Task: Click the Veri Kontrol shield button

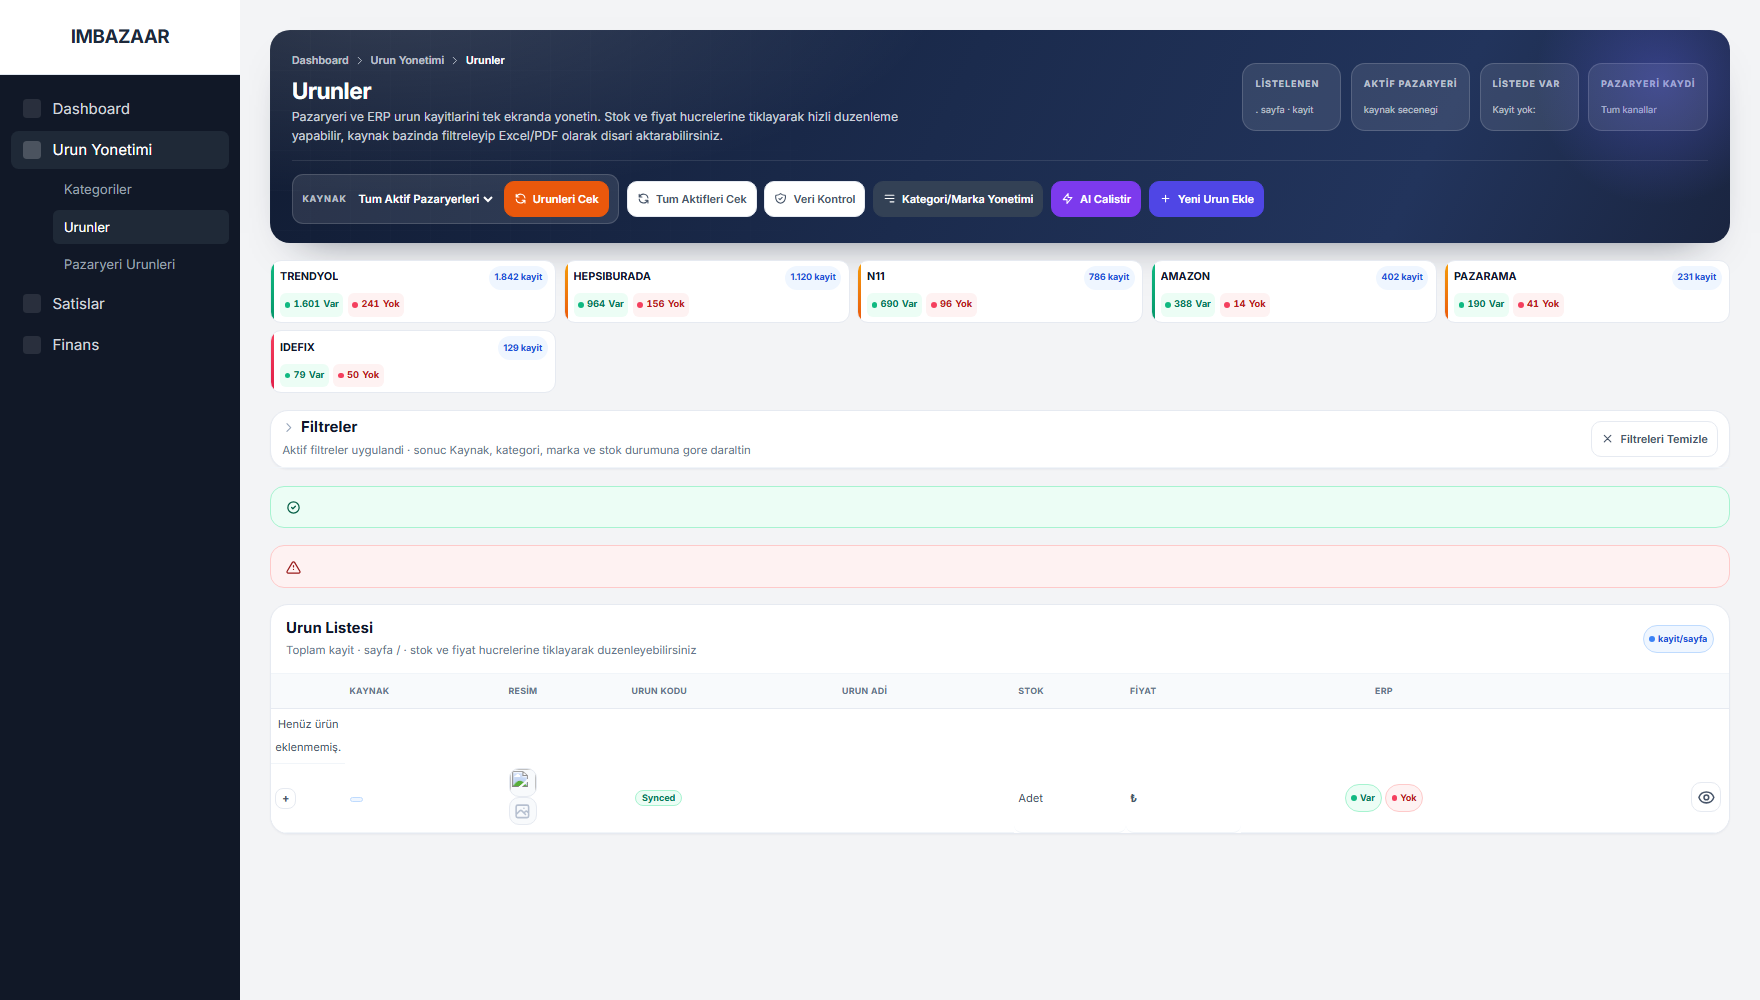Action: [814, 199]
